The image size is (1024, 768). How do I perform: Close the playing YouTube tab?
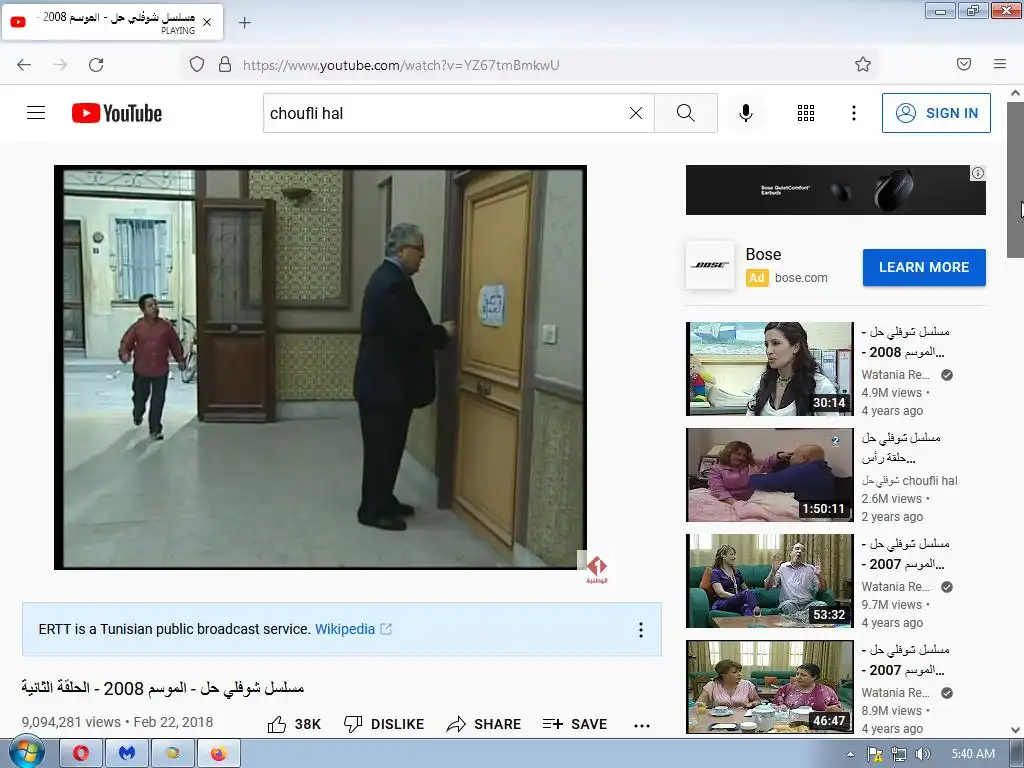pos(207,22)
